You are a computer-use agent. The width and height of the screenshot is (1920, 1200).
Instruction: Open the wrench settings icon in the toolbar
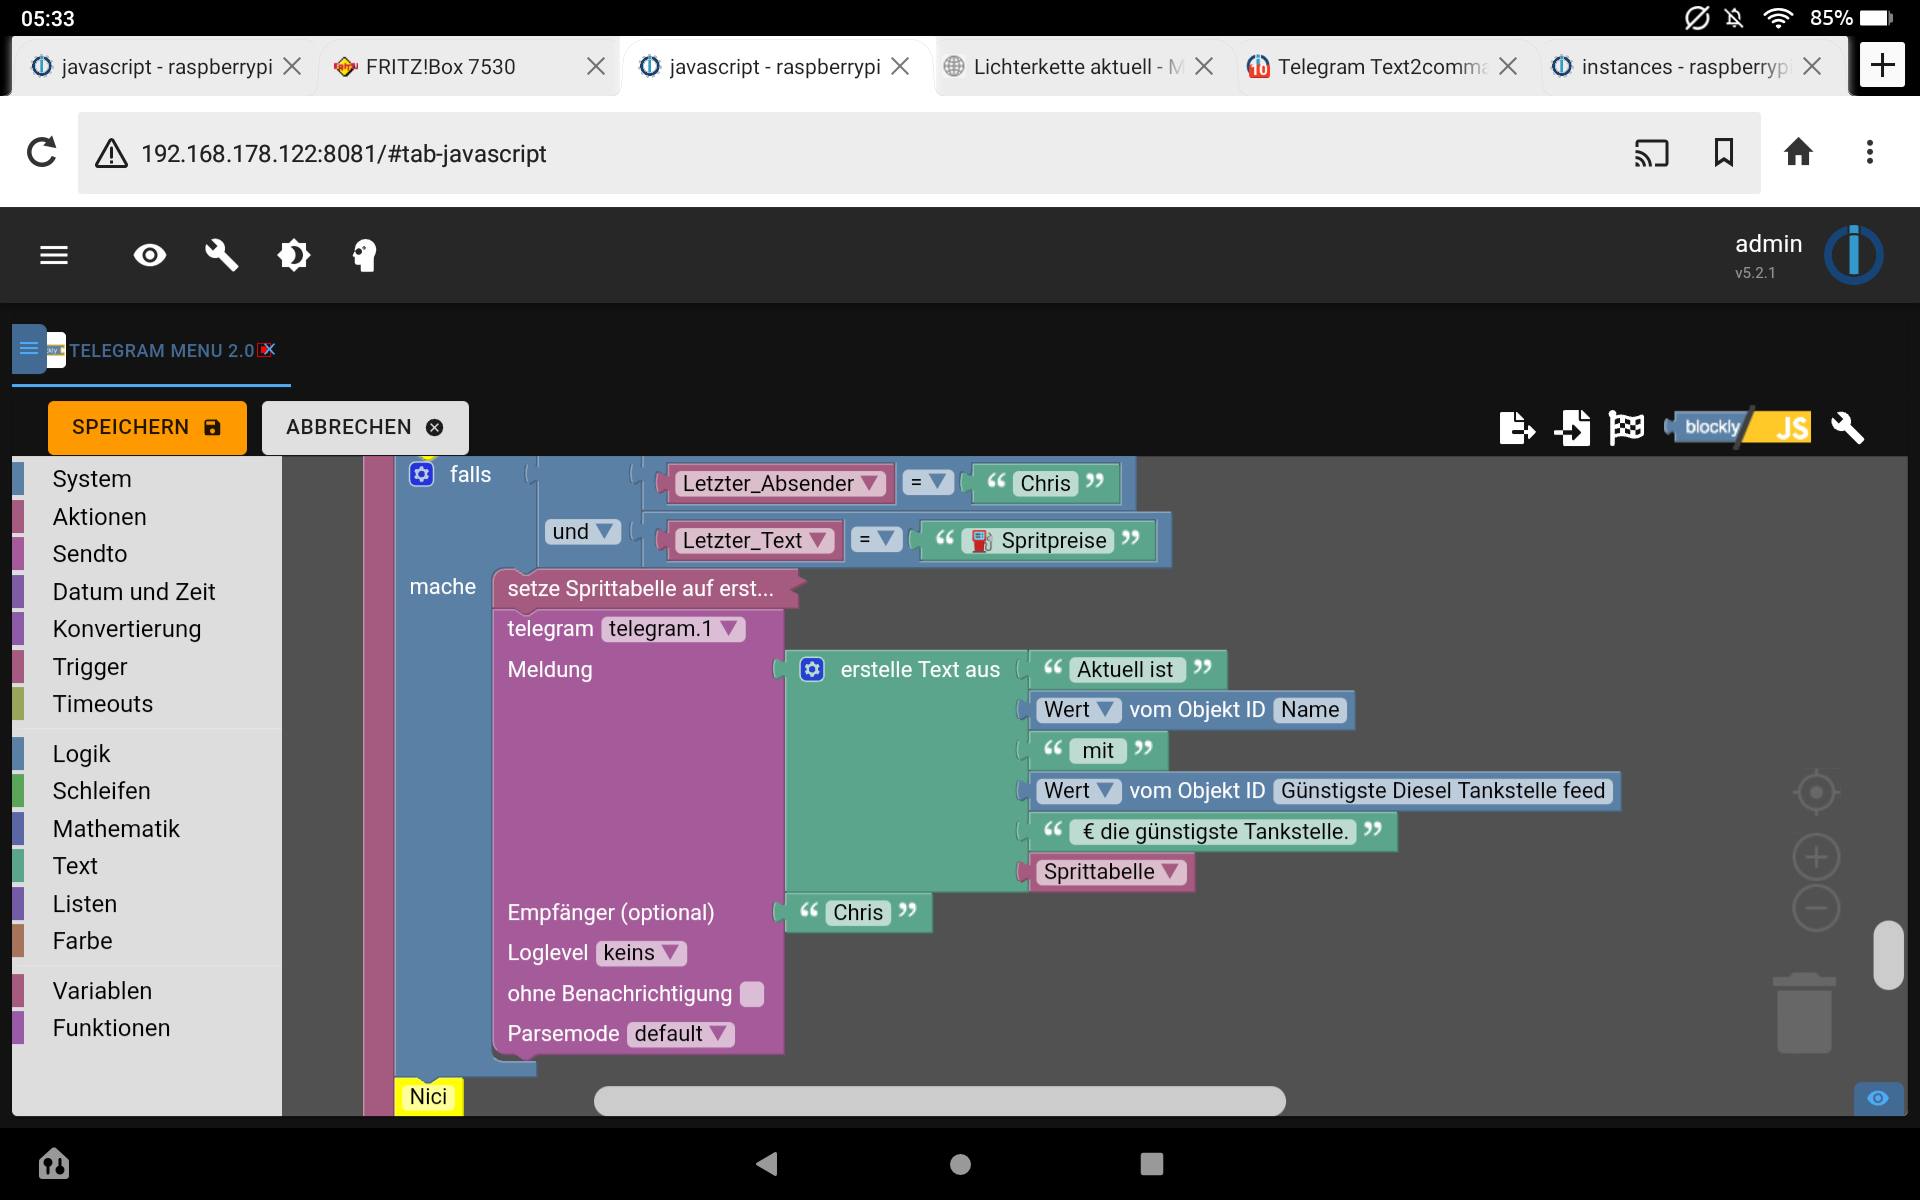221,255
